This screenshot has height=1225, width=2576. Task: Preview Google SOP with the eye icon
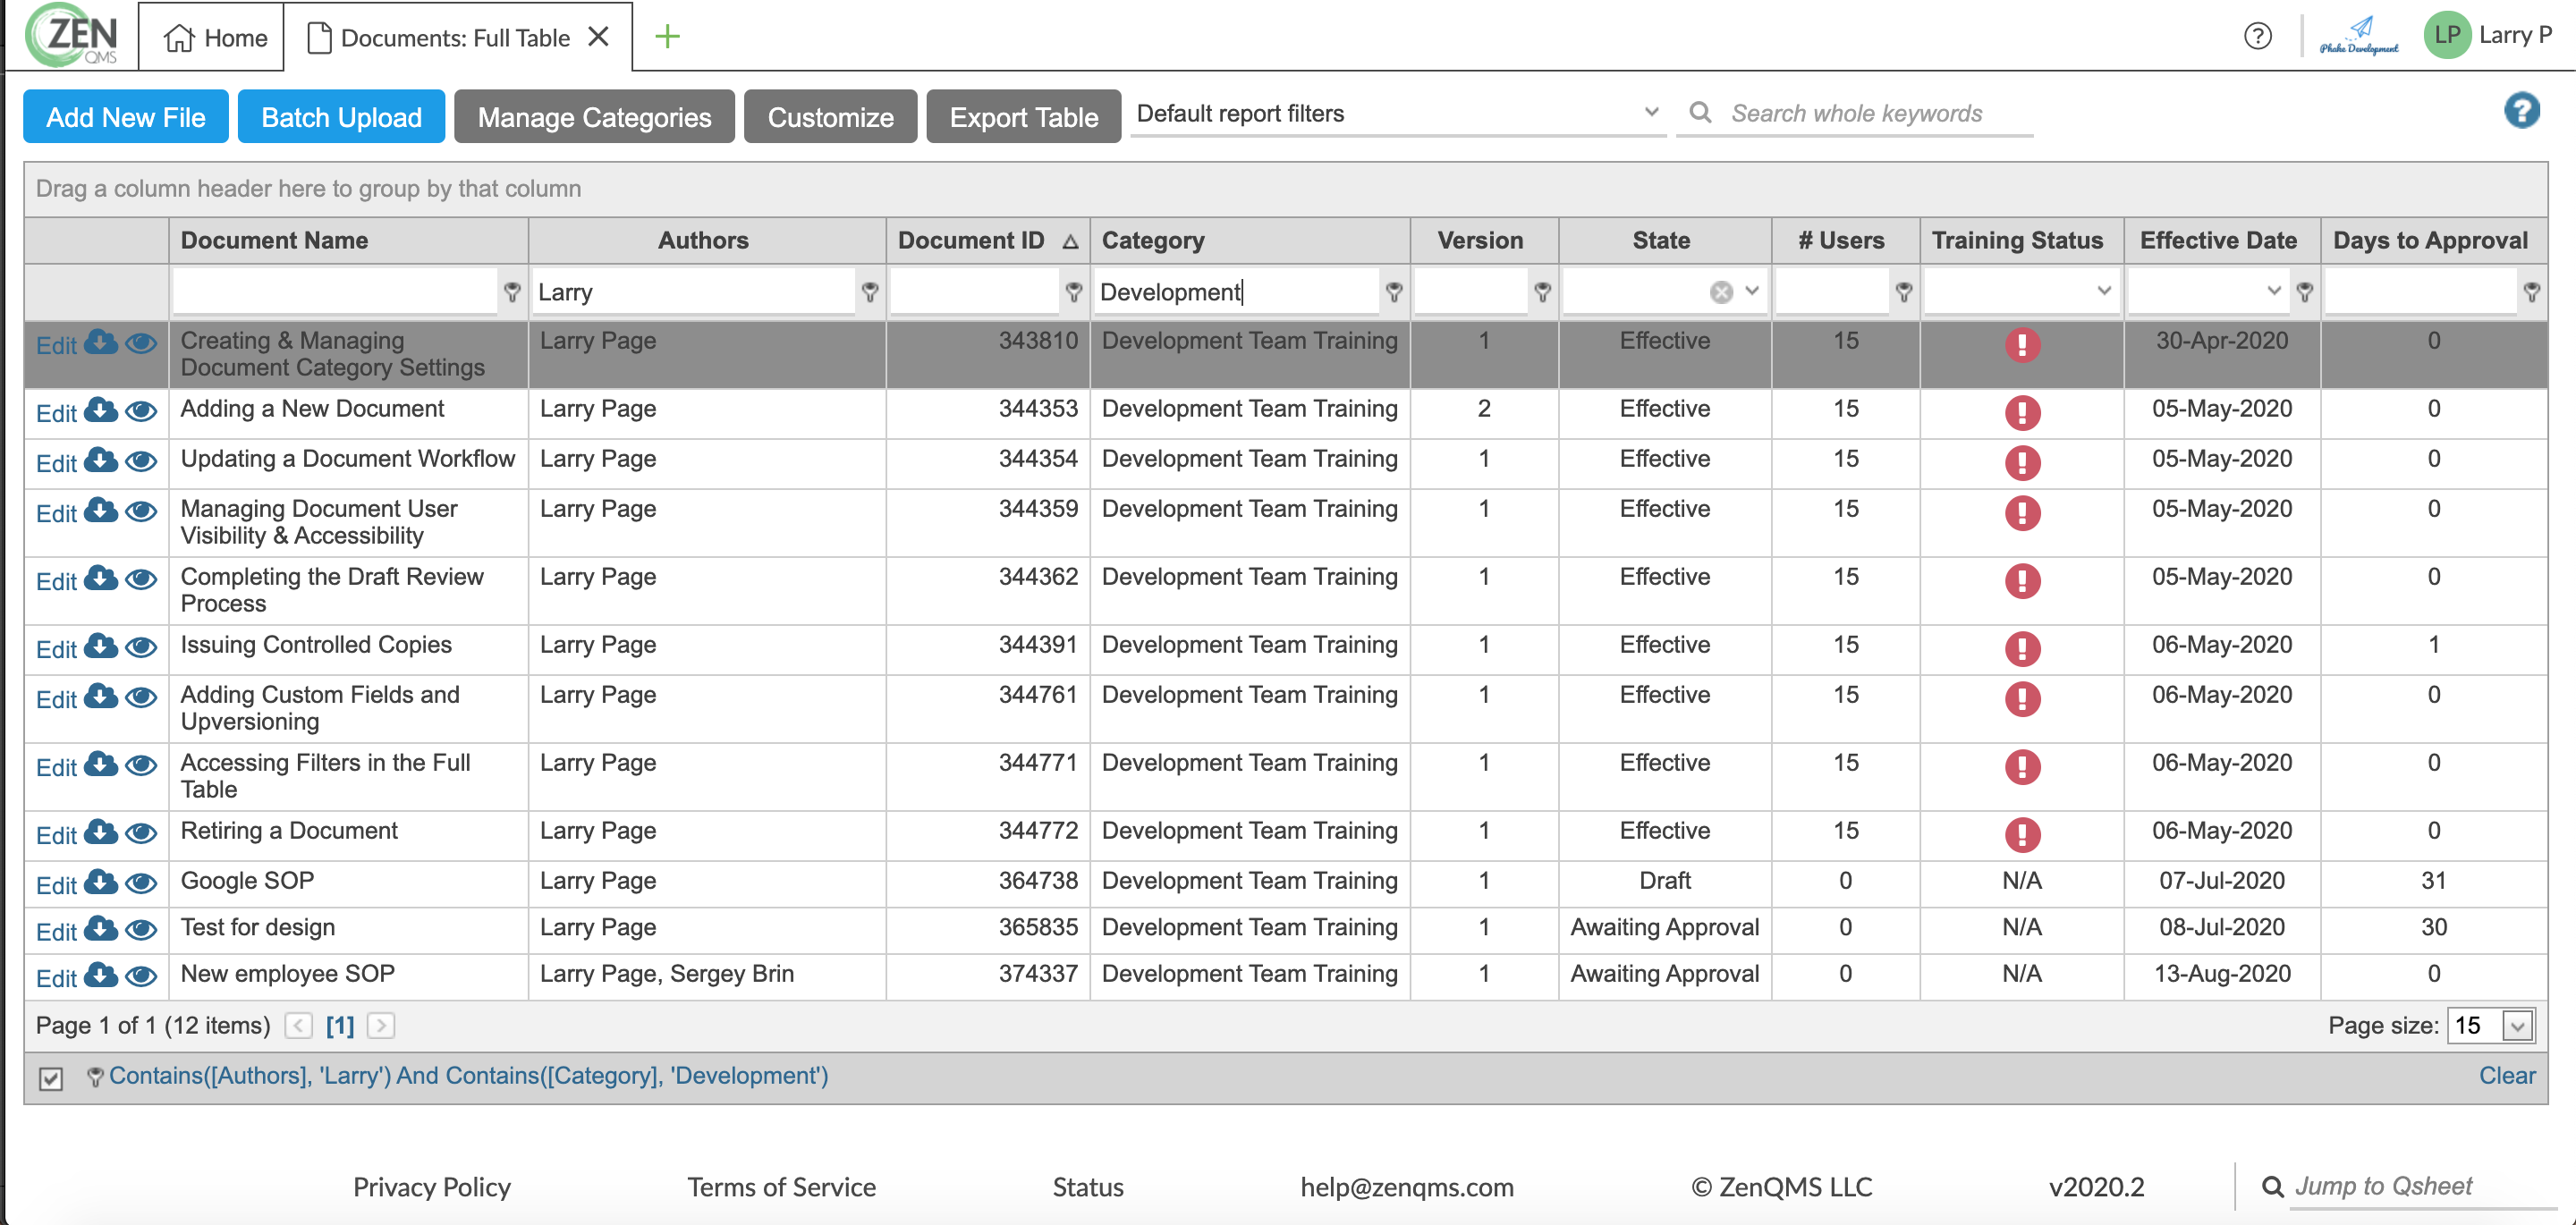pos(141,885)
